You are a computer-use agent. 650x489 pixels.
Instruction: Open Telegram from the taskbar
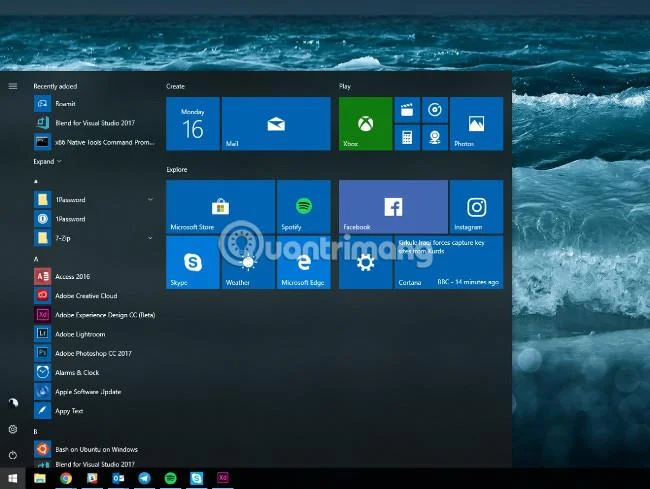click(x=144, y=479)
